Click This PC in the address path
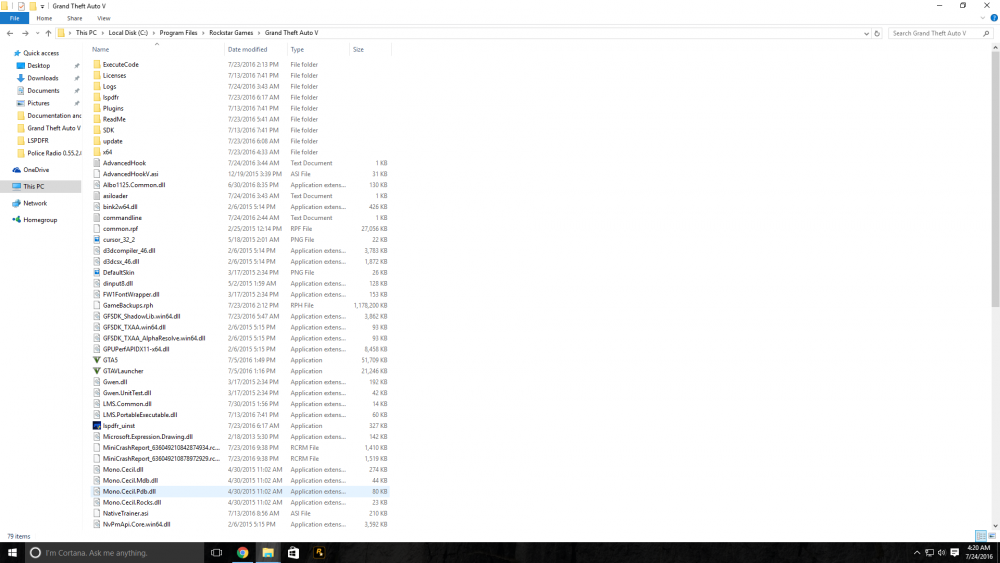The height and width of the screenshot is (563, 1000). (86, 33)
